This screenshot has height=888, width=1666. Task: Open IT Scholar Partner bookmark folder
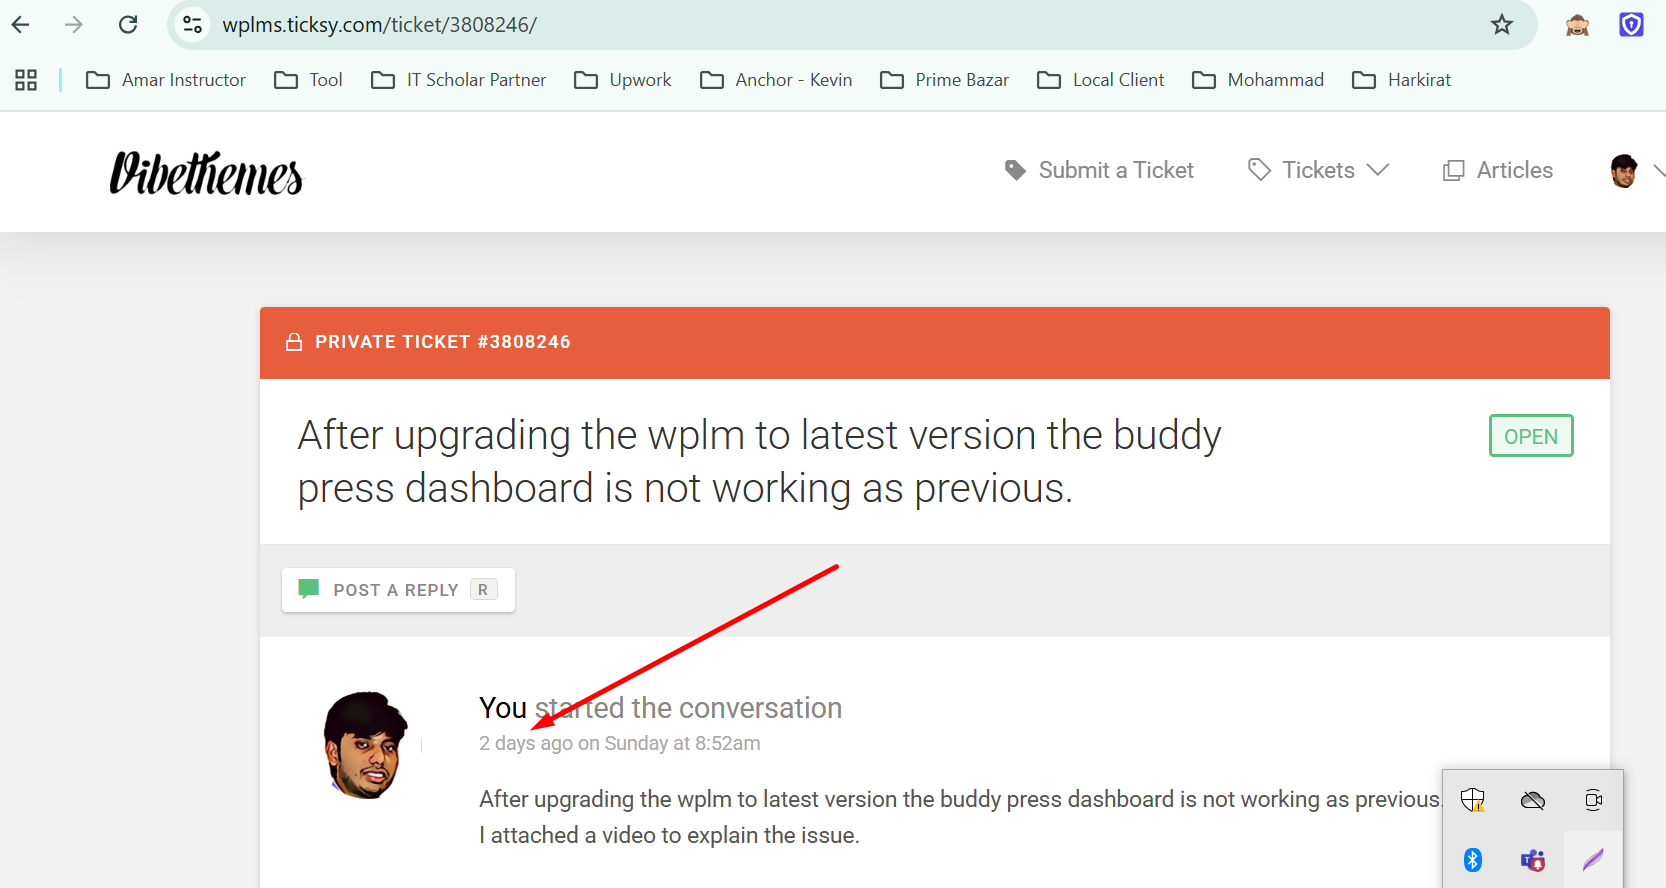click(458, 80)
